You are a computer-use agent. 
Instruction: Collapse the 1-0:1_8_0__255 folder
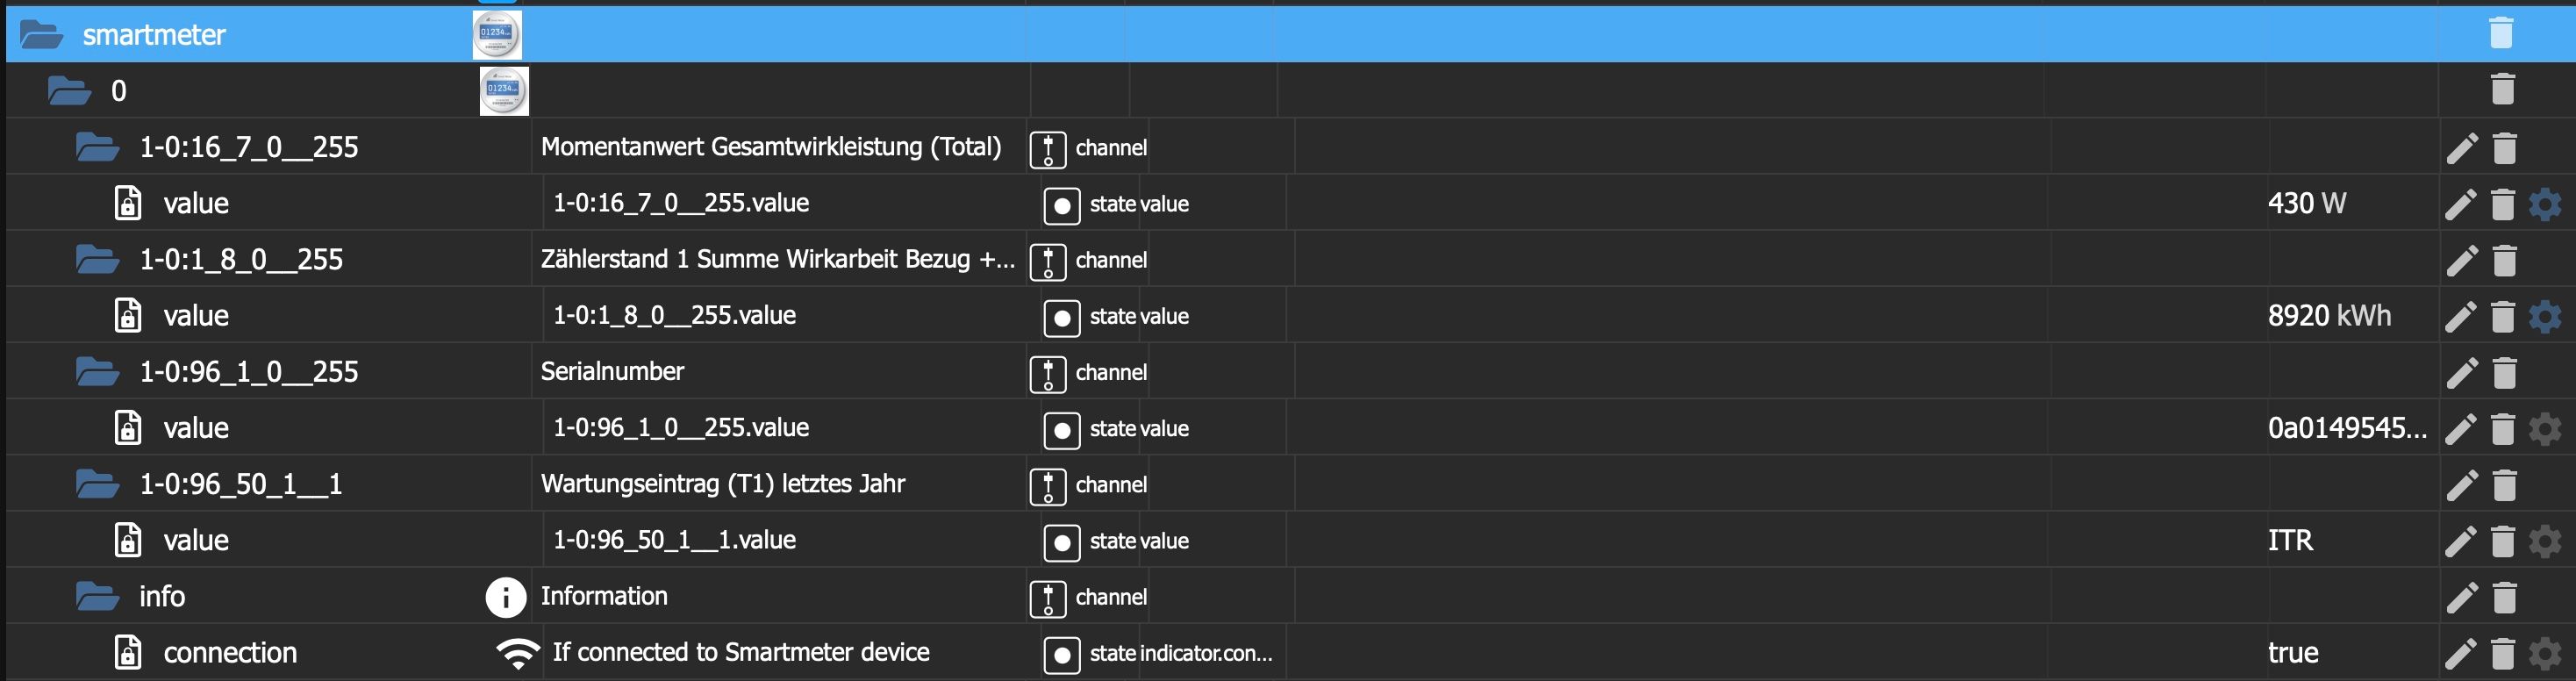98,260
